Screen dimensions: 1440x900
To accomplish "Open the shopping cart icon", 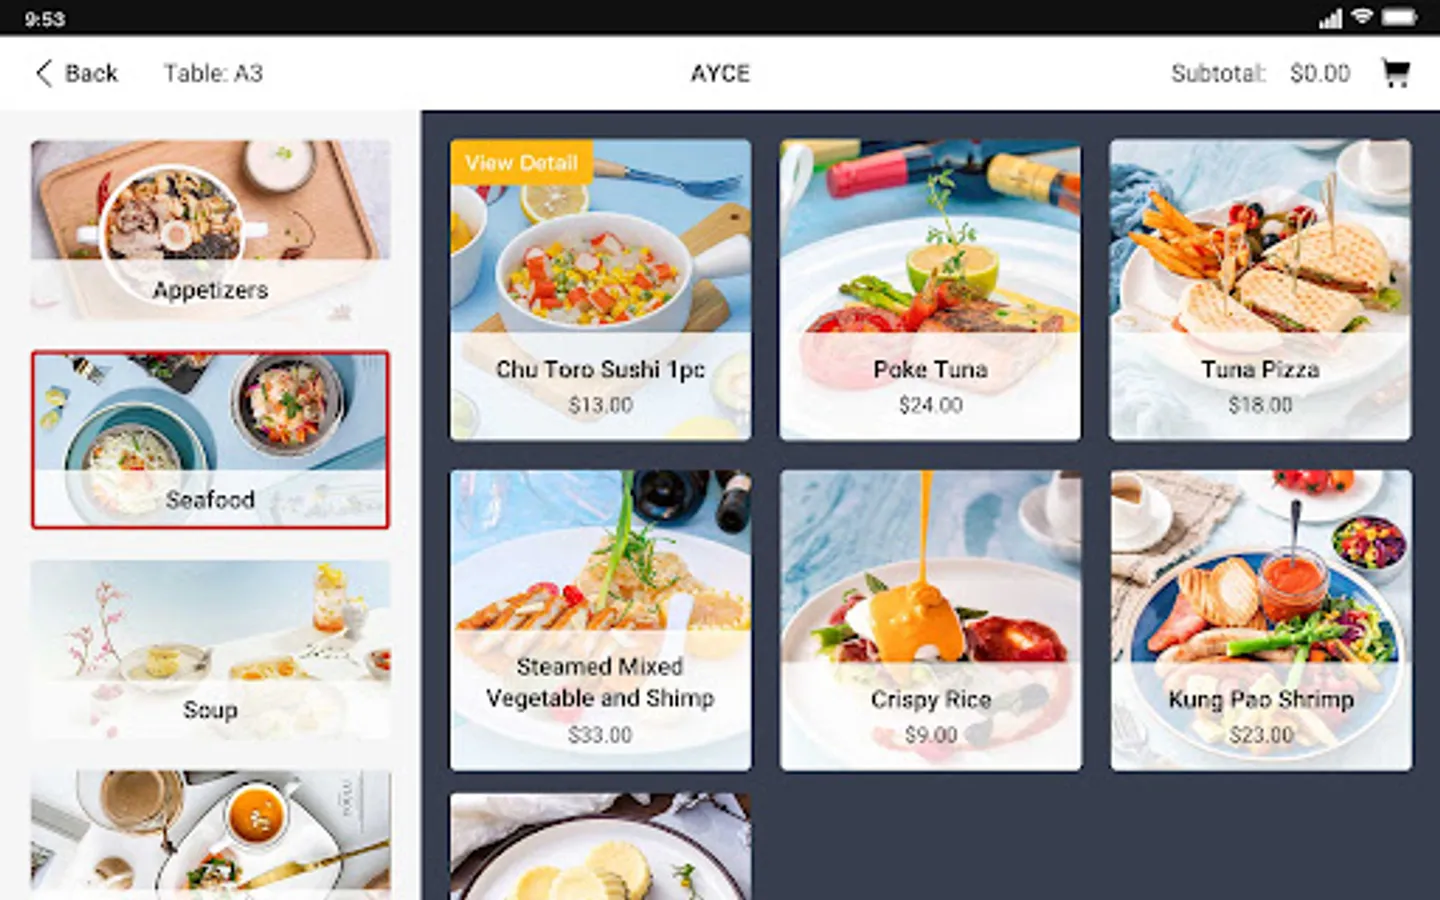I will (x=1395, y=73).
